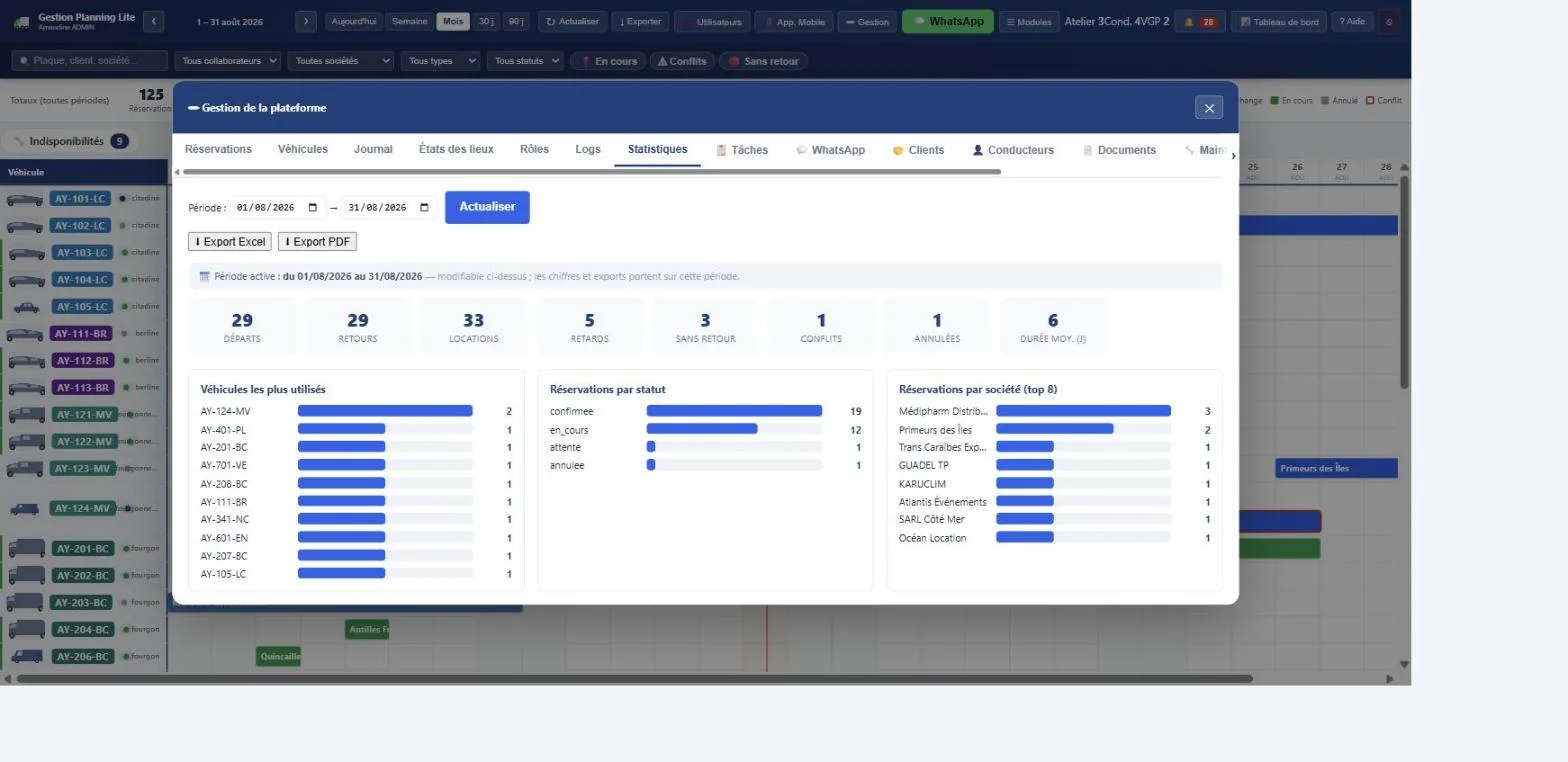Toggle the Sans retour filter

point(763,61)
